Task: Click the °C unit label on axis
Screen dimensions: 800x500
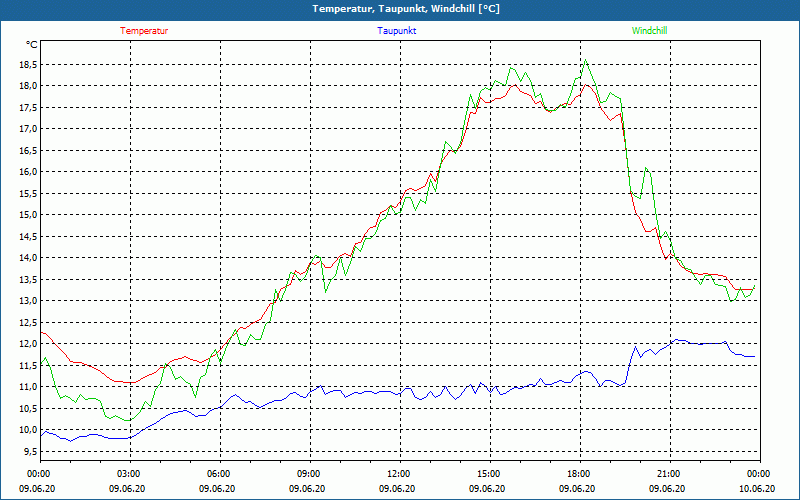Action: [x=31, y=45]
